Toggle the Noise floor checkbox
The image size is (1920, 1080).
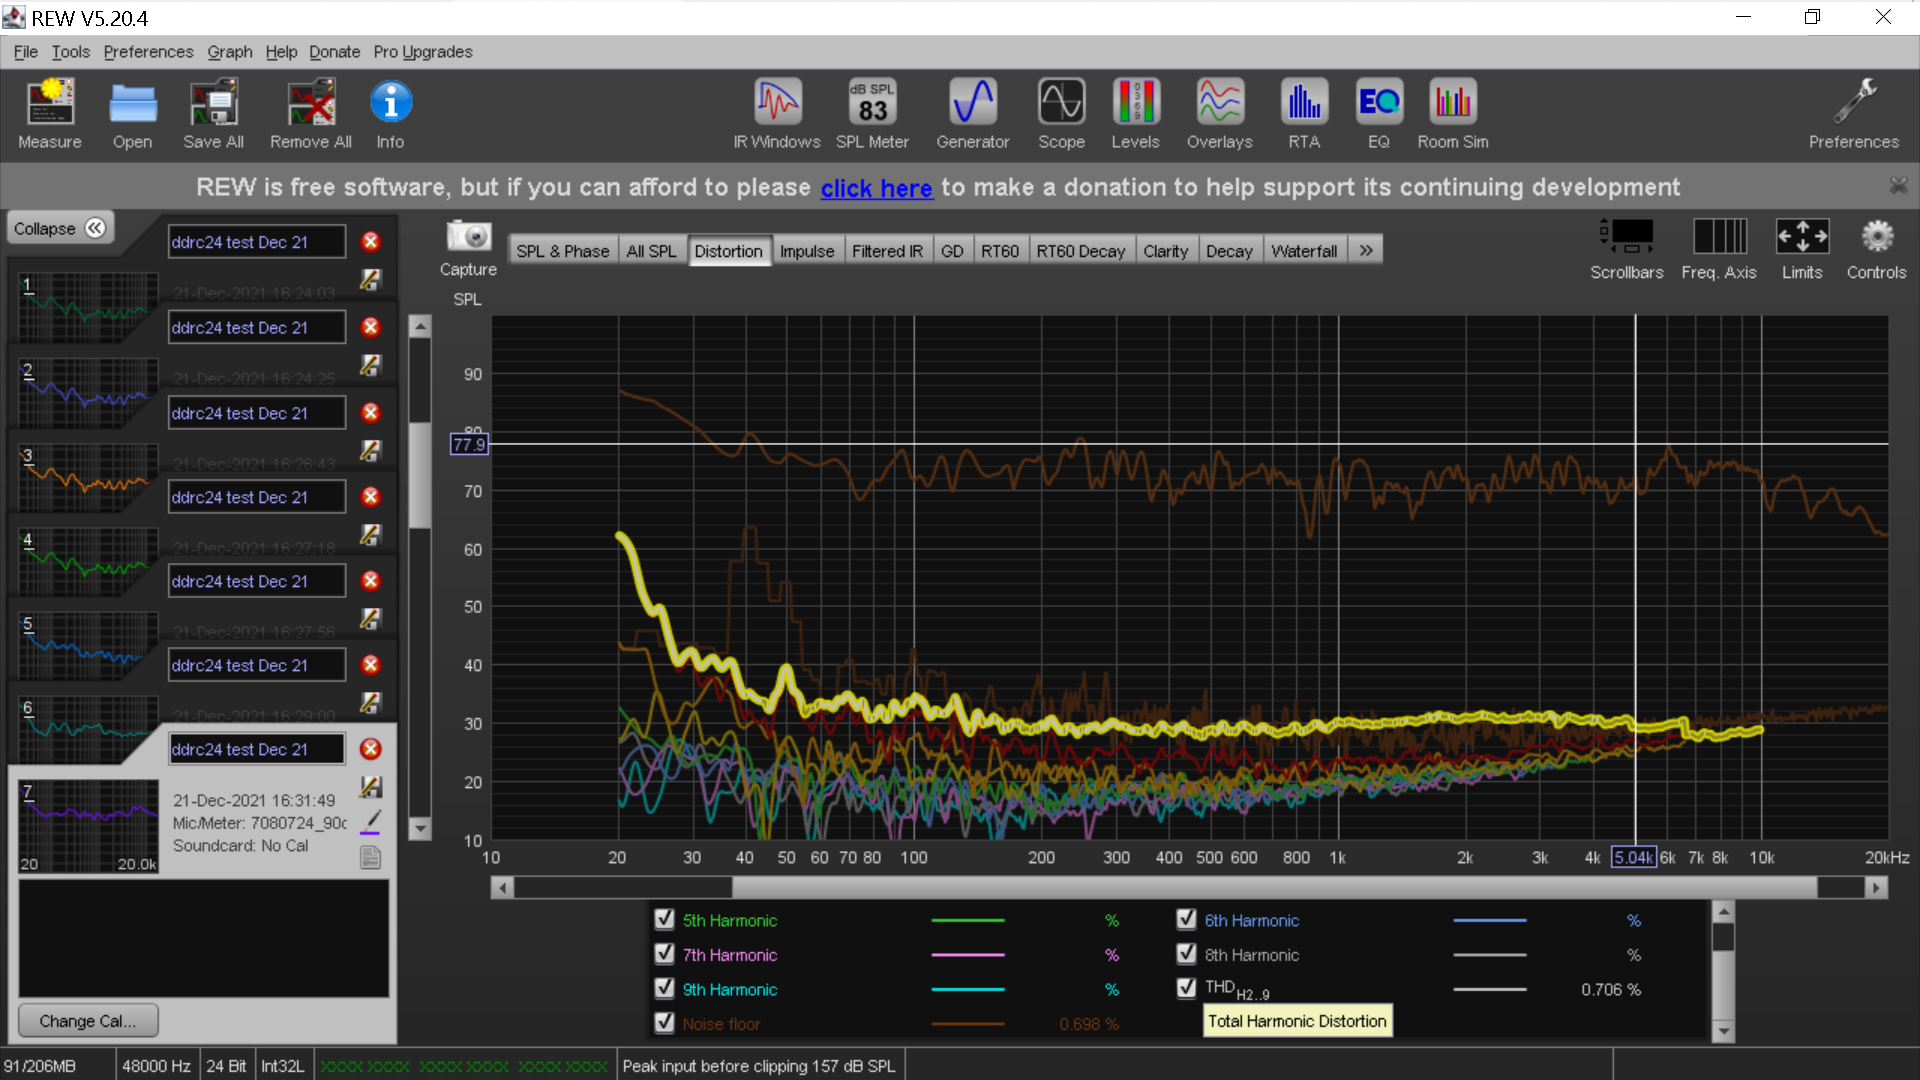tap(664, 1023)
